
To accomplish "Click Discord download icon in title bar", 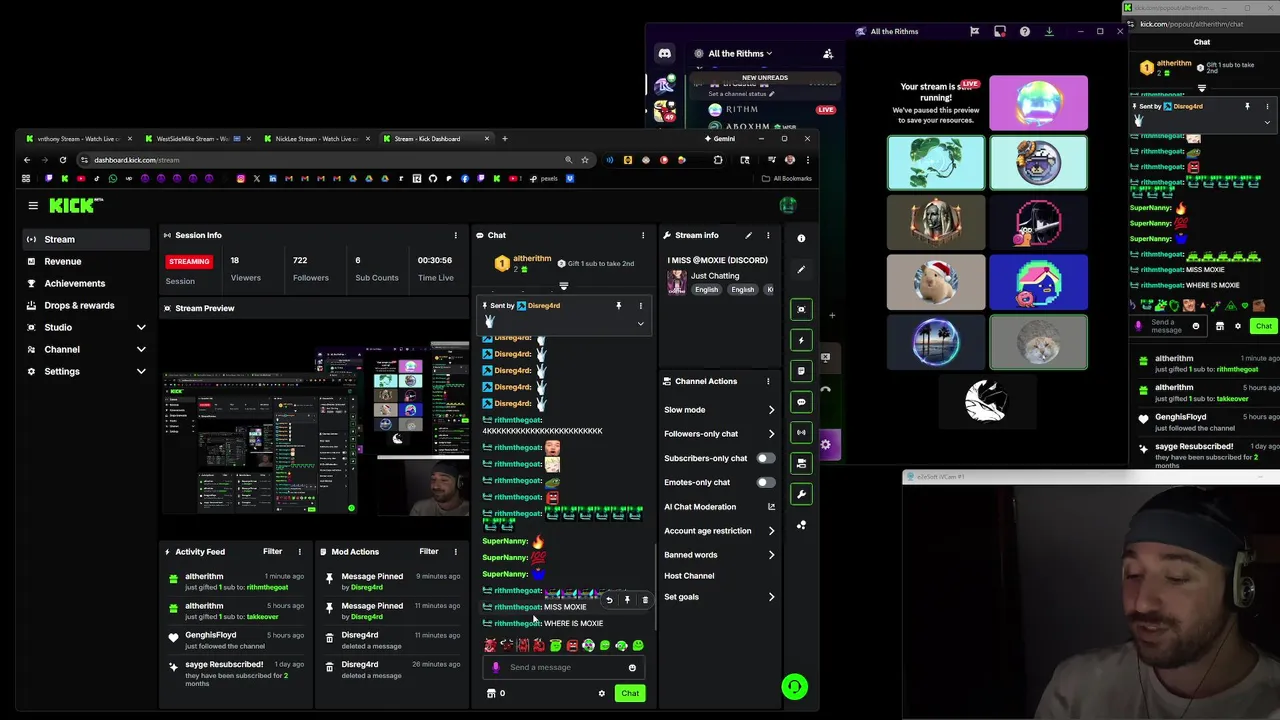I will (1049, 31).
